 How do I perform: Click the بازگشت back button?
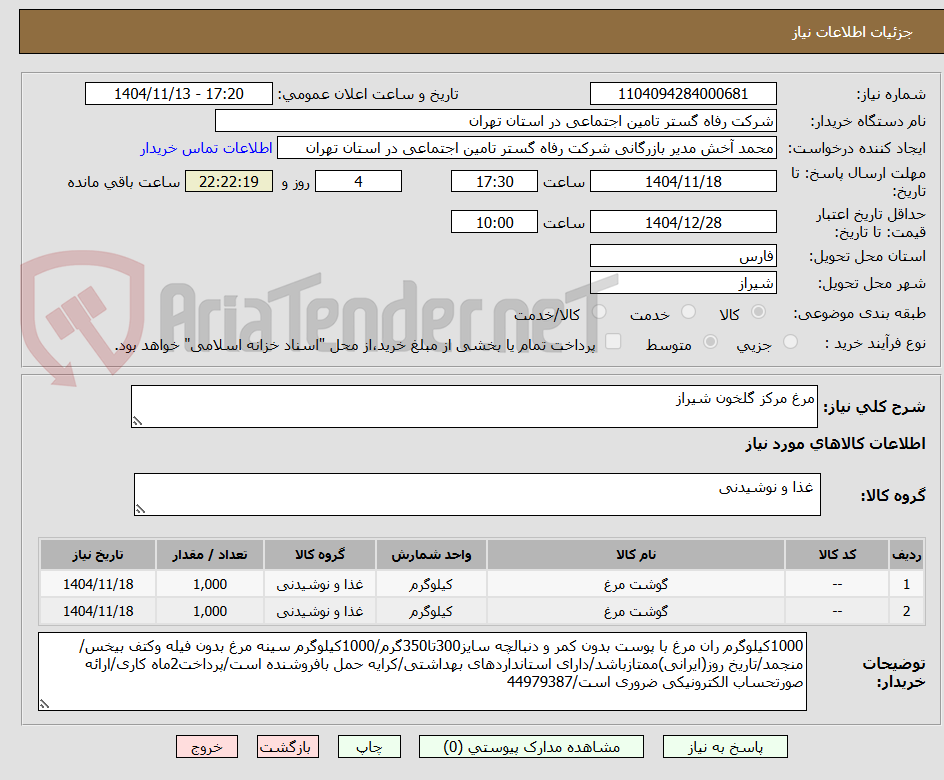pos(288,747)
